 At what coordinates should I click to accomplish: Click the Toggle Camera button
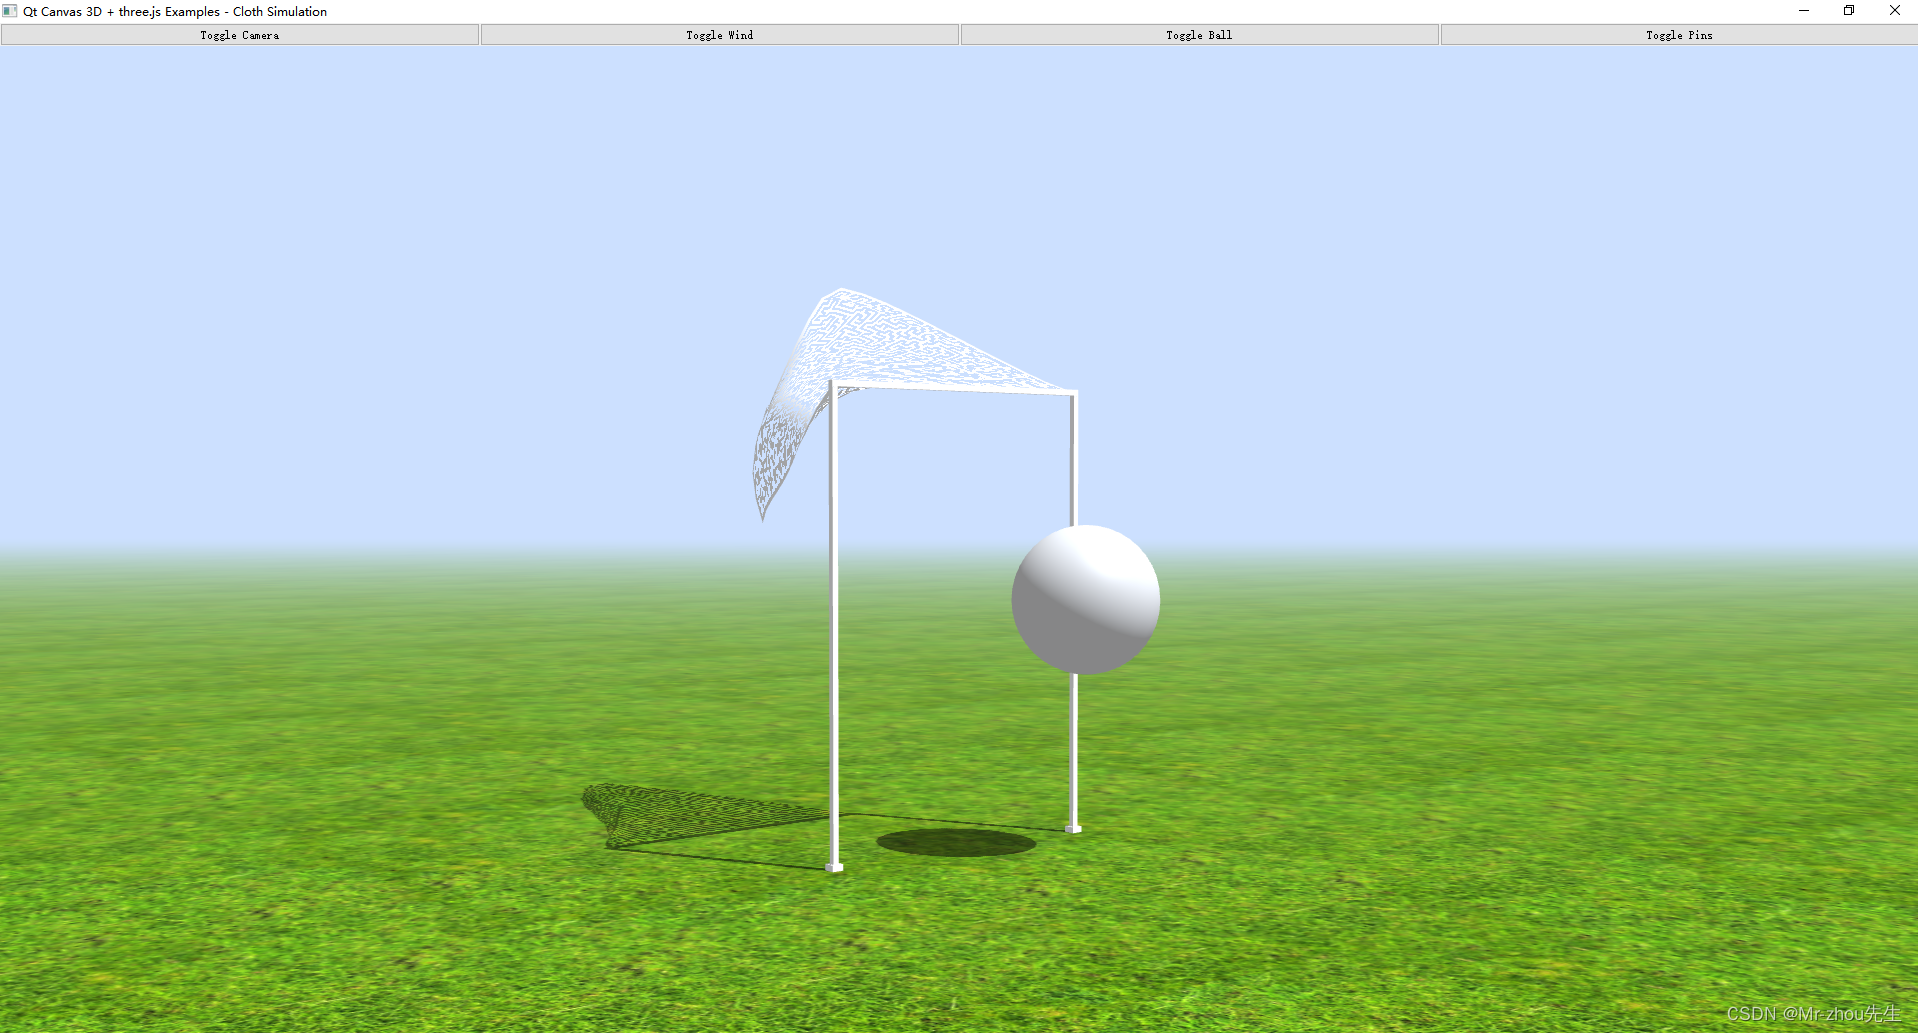click(239, 33)
